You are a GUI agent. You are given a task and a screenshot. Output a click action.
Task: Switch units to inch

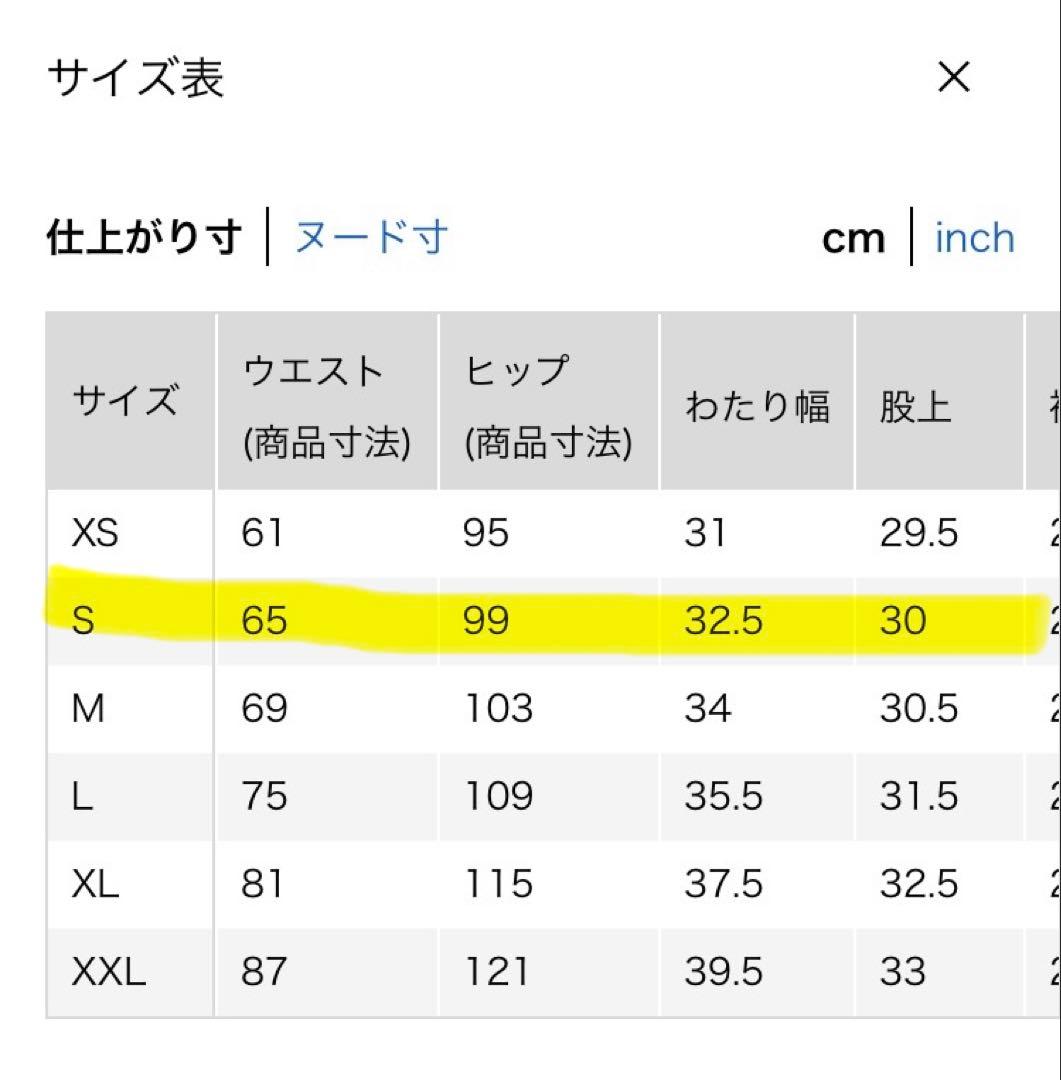(974, 239)
